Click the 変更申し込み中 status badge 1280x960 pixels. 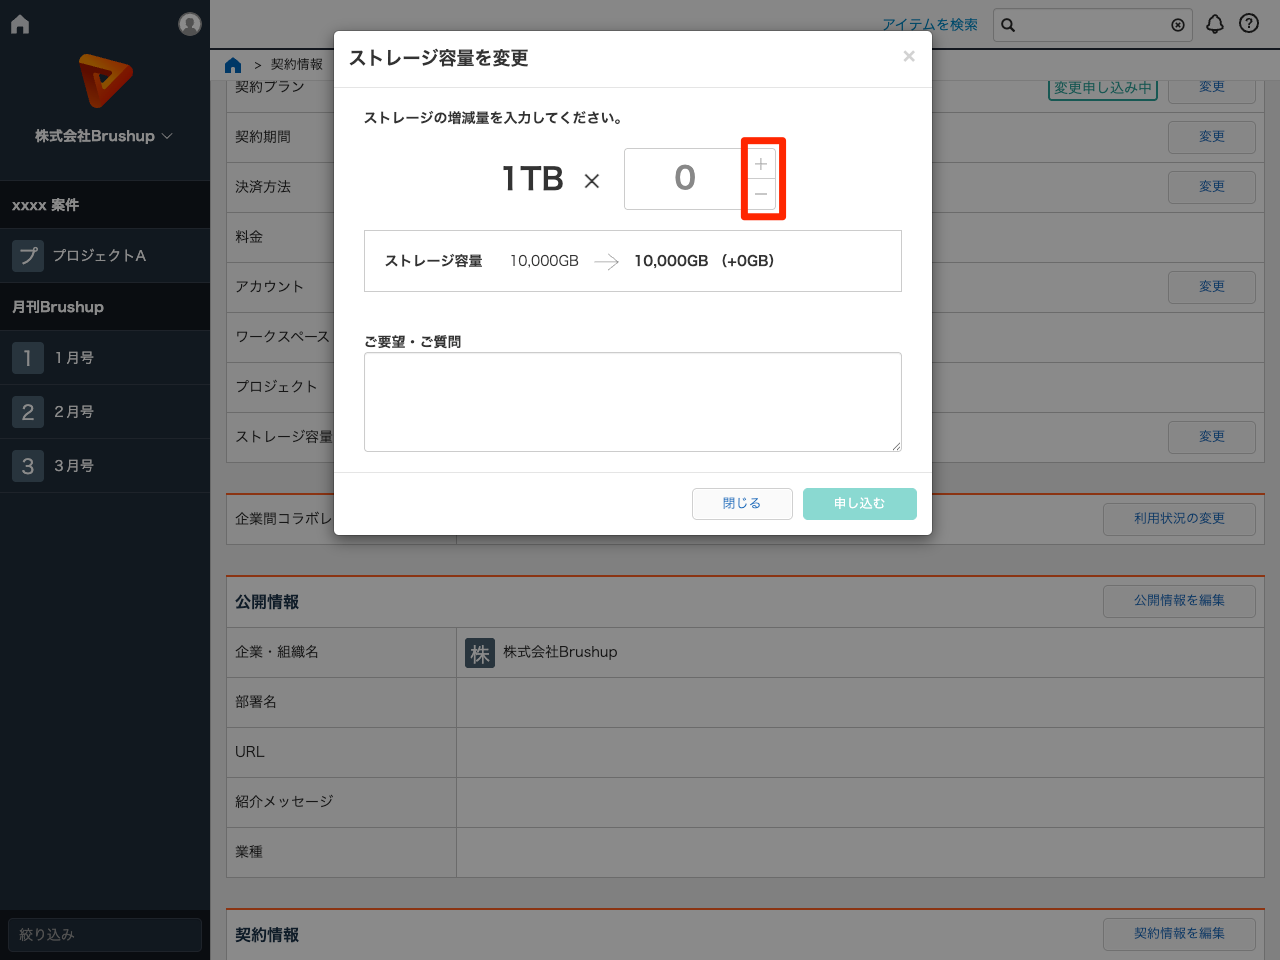click(1103, 88)
